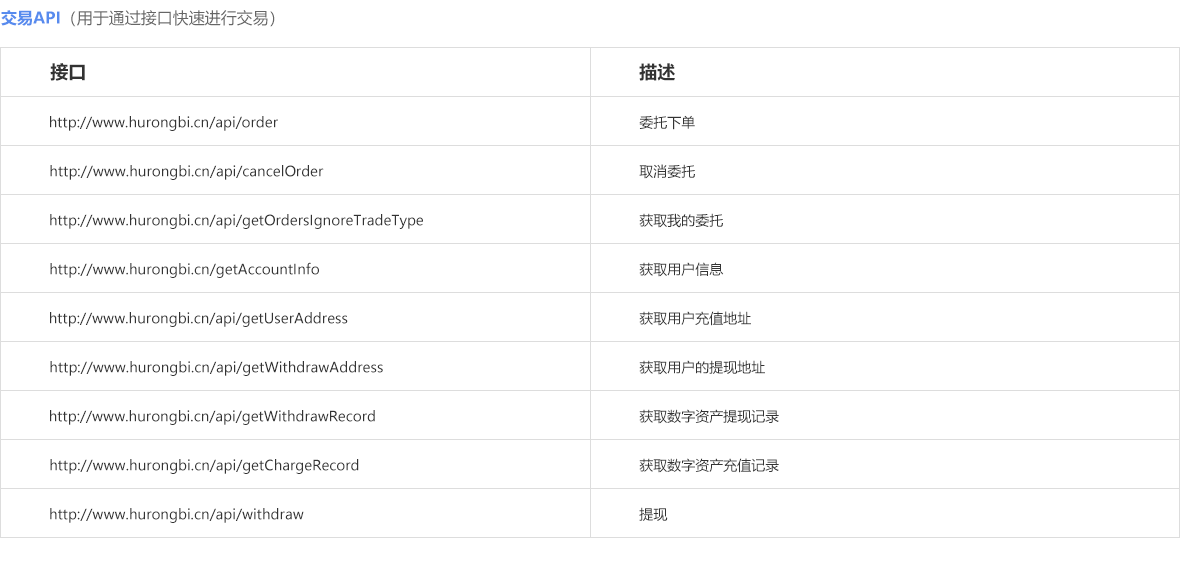
Task: Click the 交易API heading
Action: 31,18
